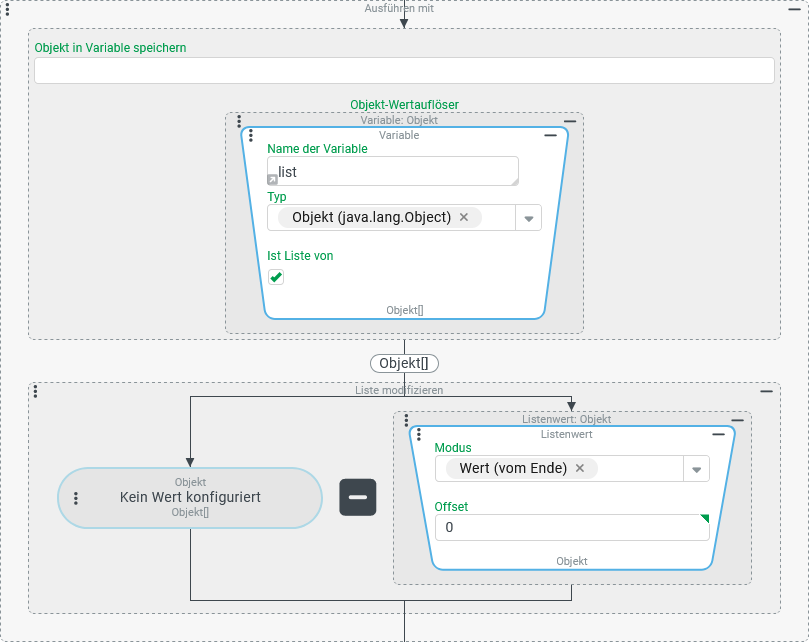The width and height of the screenshot is (809, 642).
Task: Collapse the Listenwert node
Action: [x=717, y=435]
